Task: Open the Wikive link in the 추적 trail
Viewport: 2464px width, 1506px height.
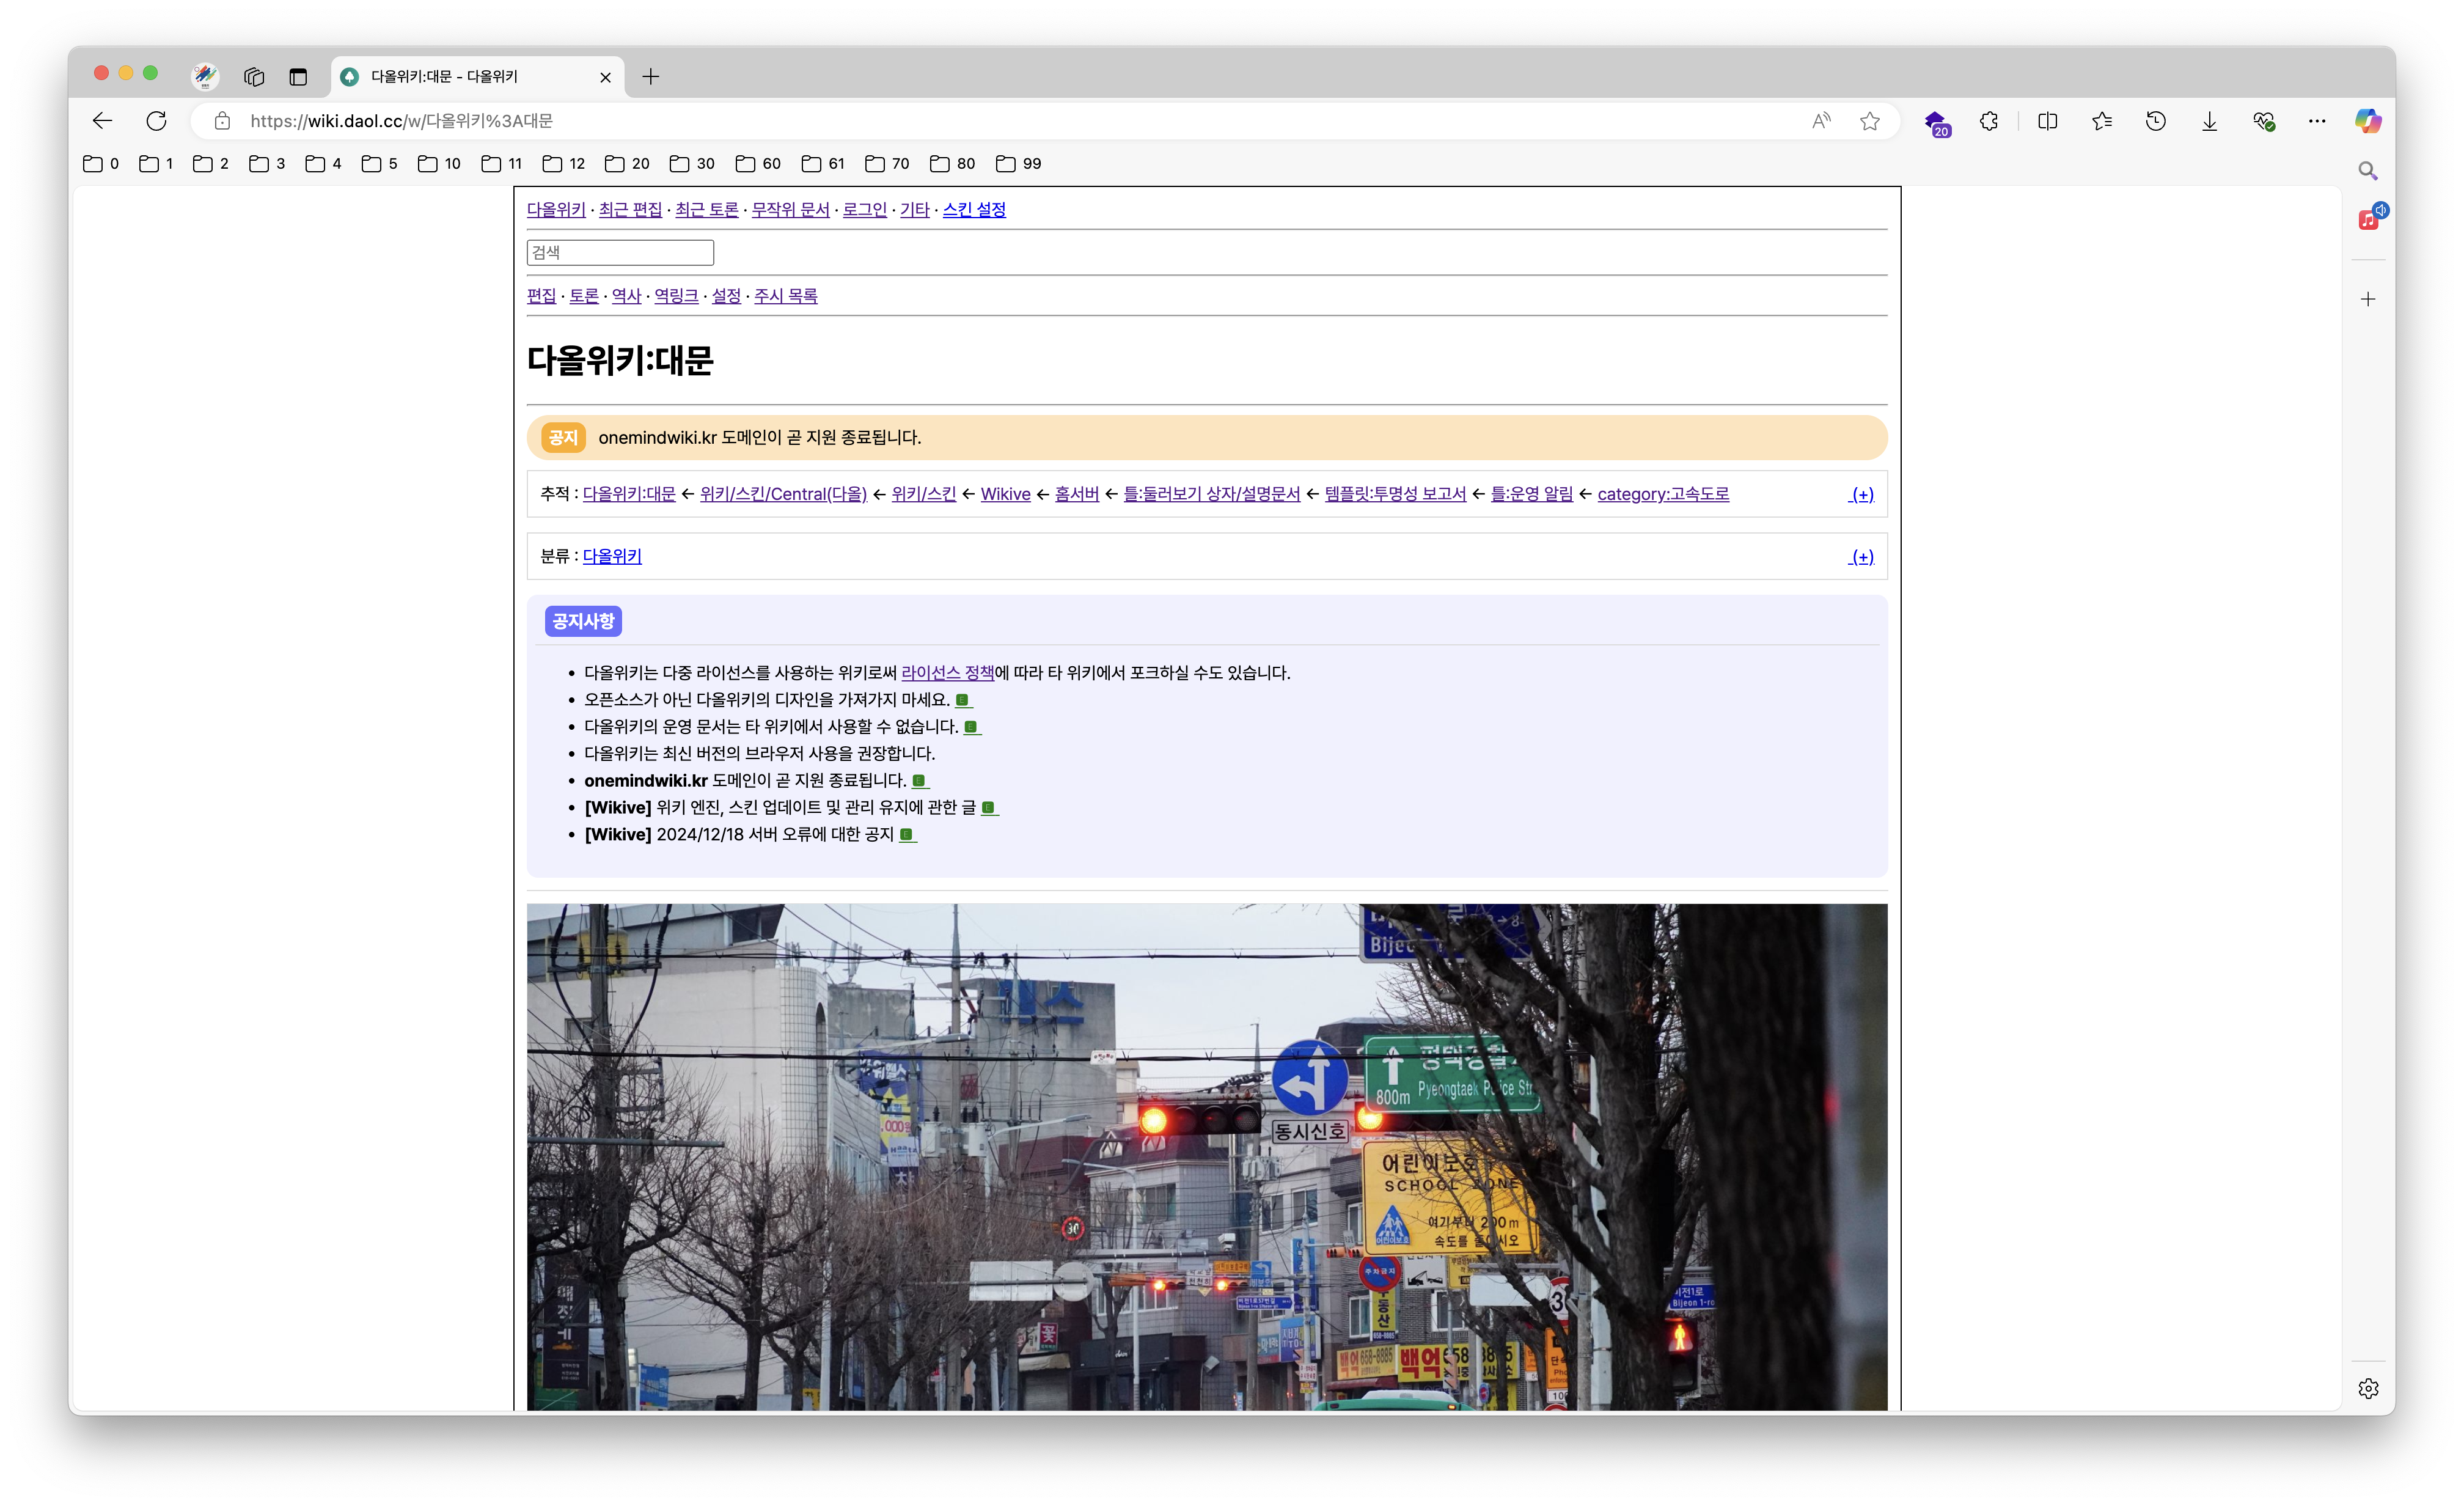Action: pos(1005,494)
